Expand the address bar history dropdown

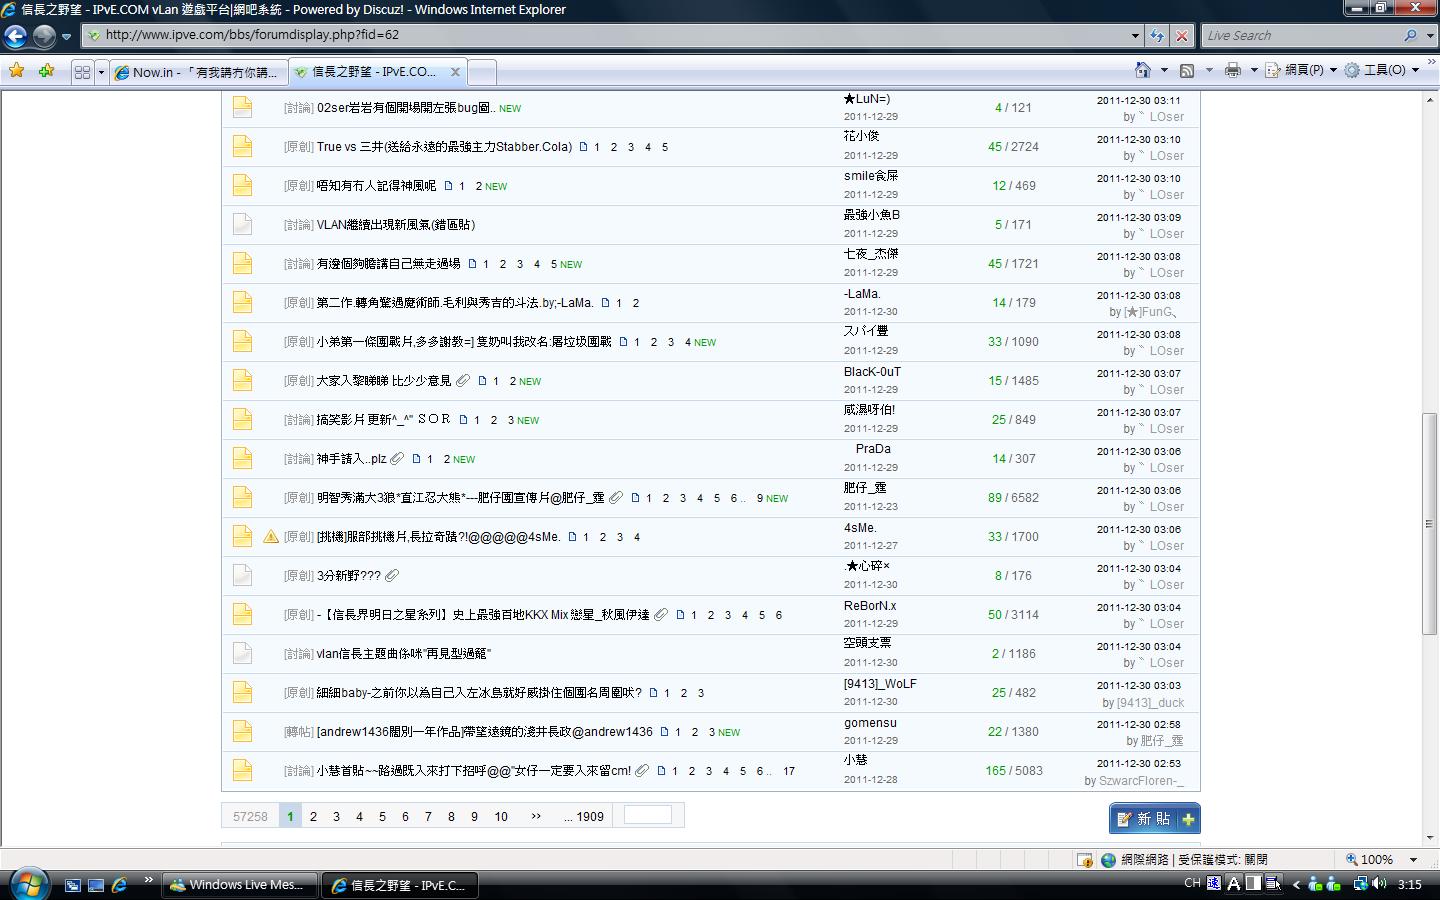1135,35
